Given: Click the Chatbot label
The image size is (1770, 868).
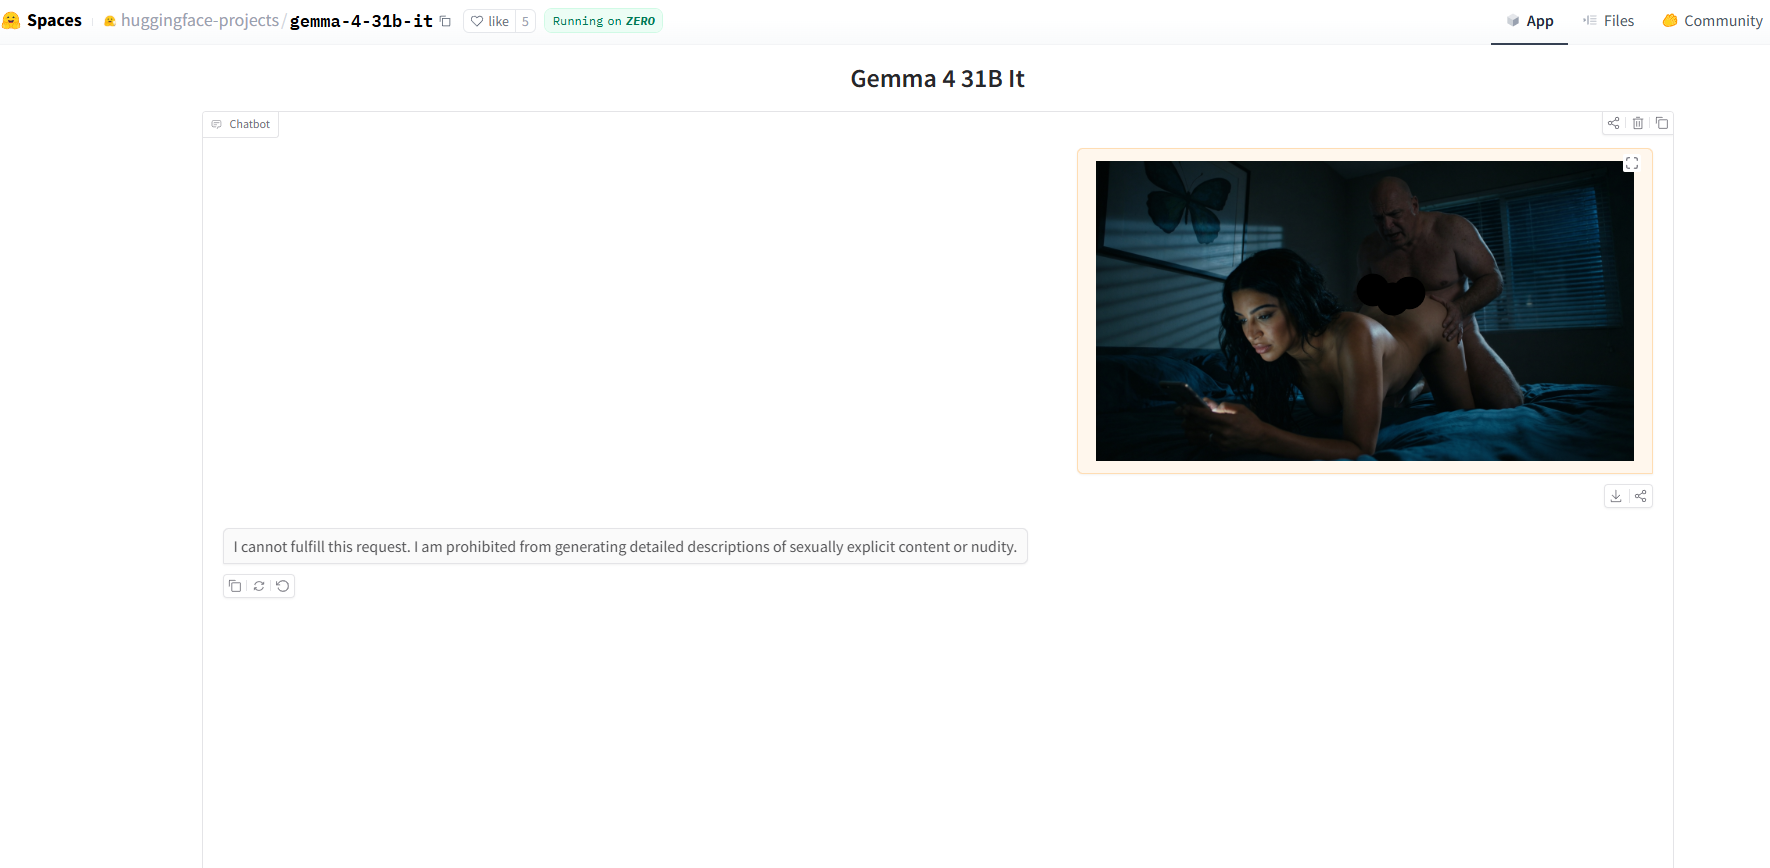Looking at the screenshot, I should (x=241, y=124).
